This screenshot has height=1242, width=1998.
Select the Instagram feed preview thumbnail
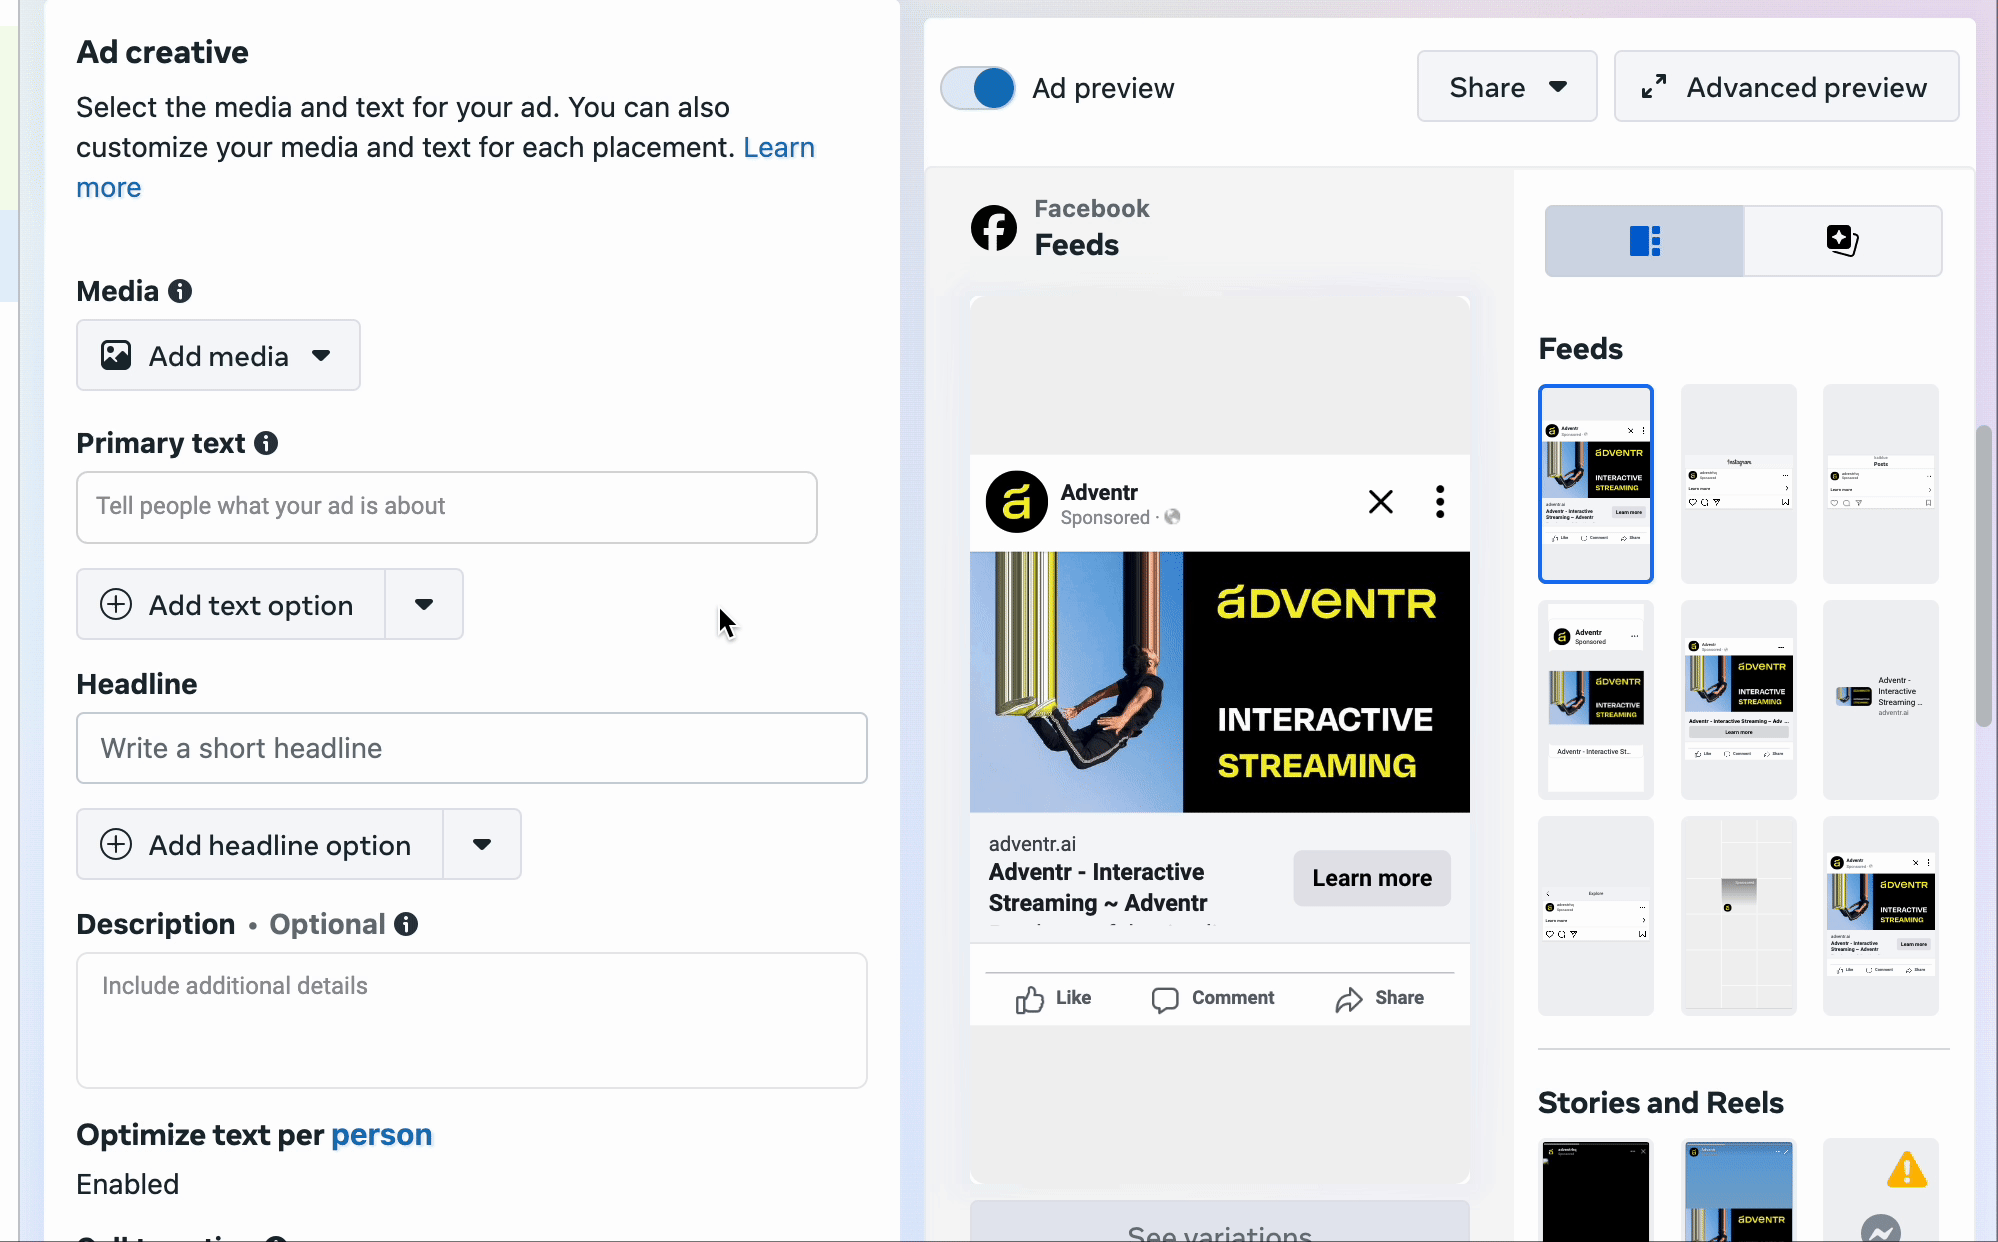tap(1738, 484)
